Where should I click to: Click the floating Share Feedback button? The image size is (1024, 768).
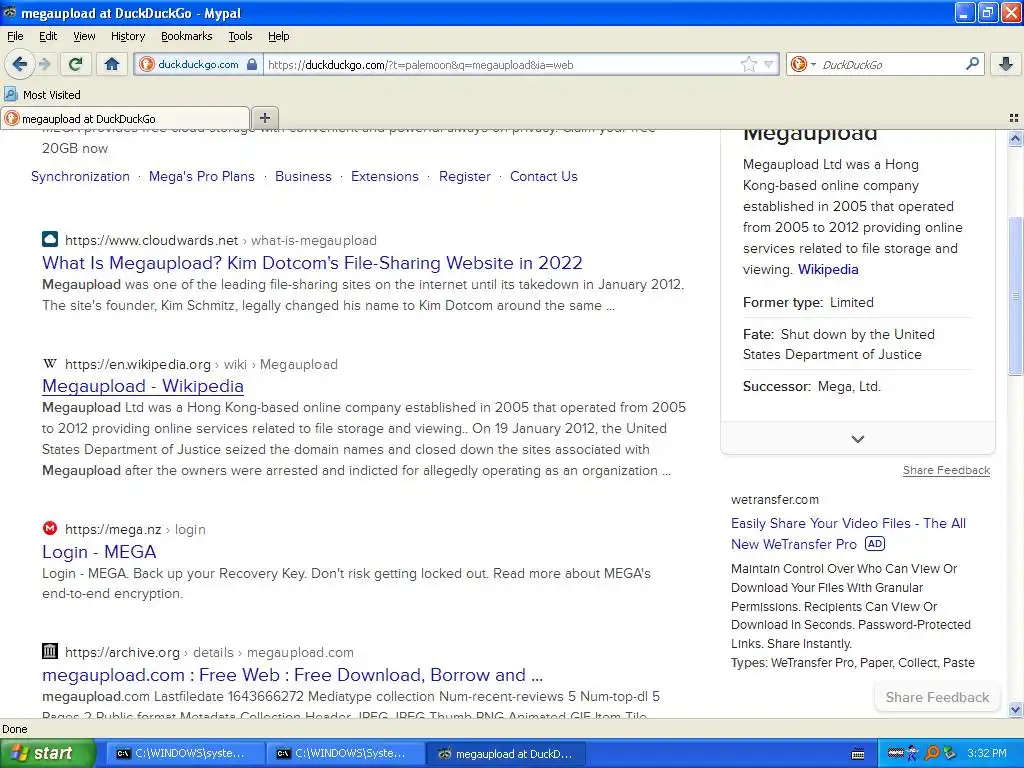pos(937,697)
